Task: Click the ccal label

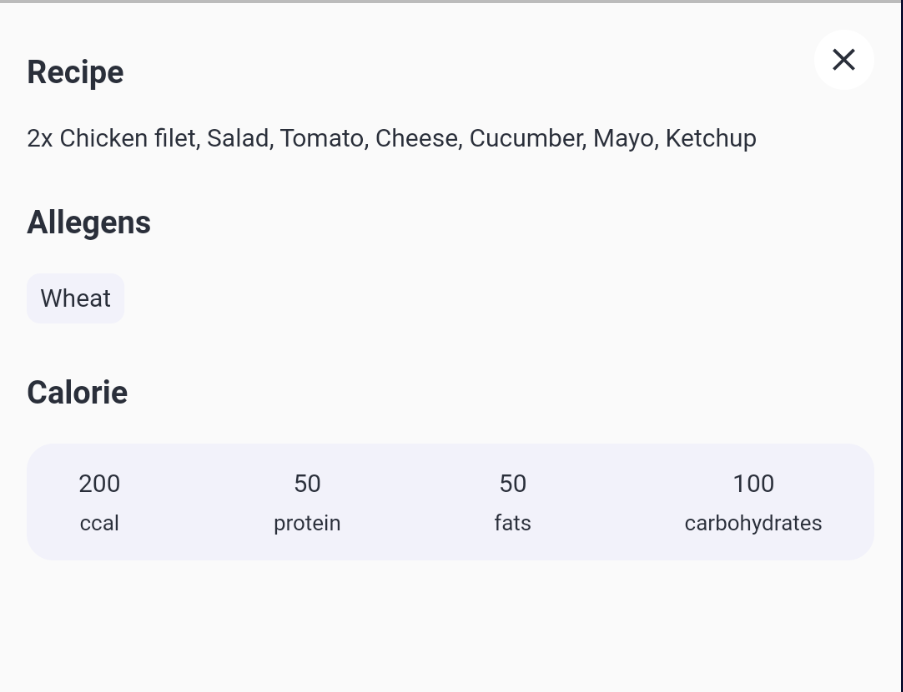Action: [100, 523]
